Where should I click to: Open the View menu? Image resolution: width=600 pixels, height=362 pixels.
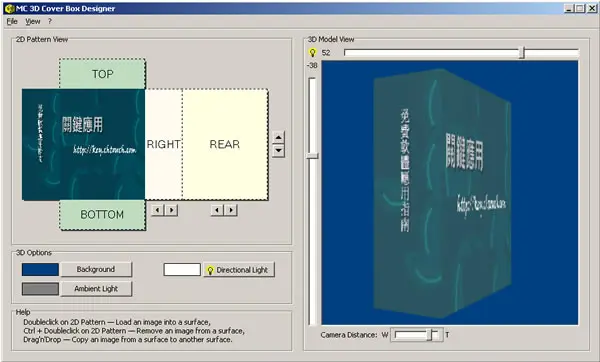click(x=33, y=21)
